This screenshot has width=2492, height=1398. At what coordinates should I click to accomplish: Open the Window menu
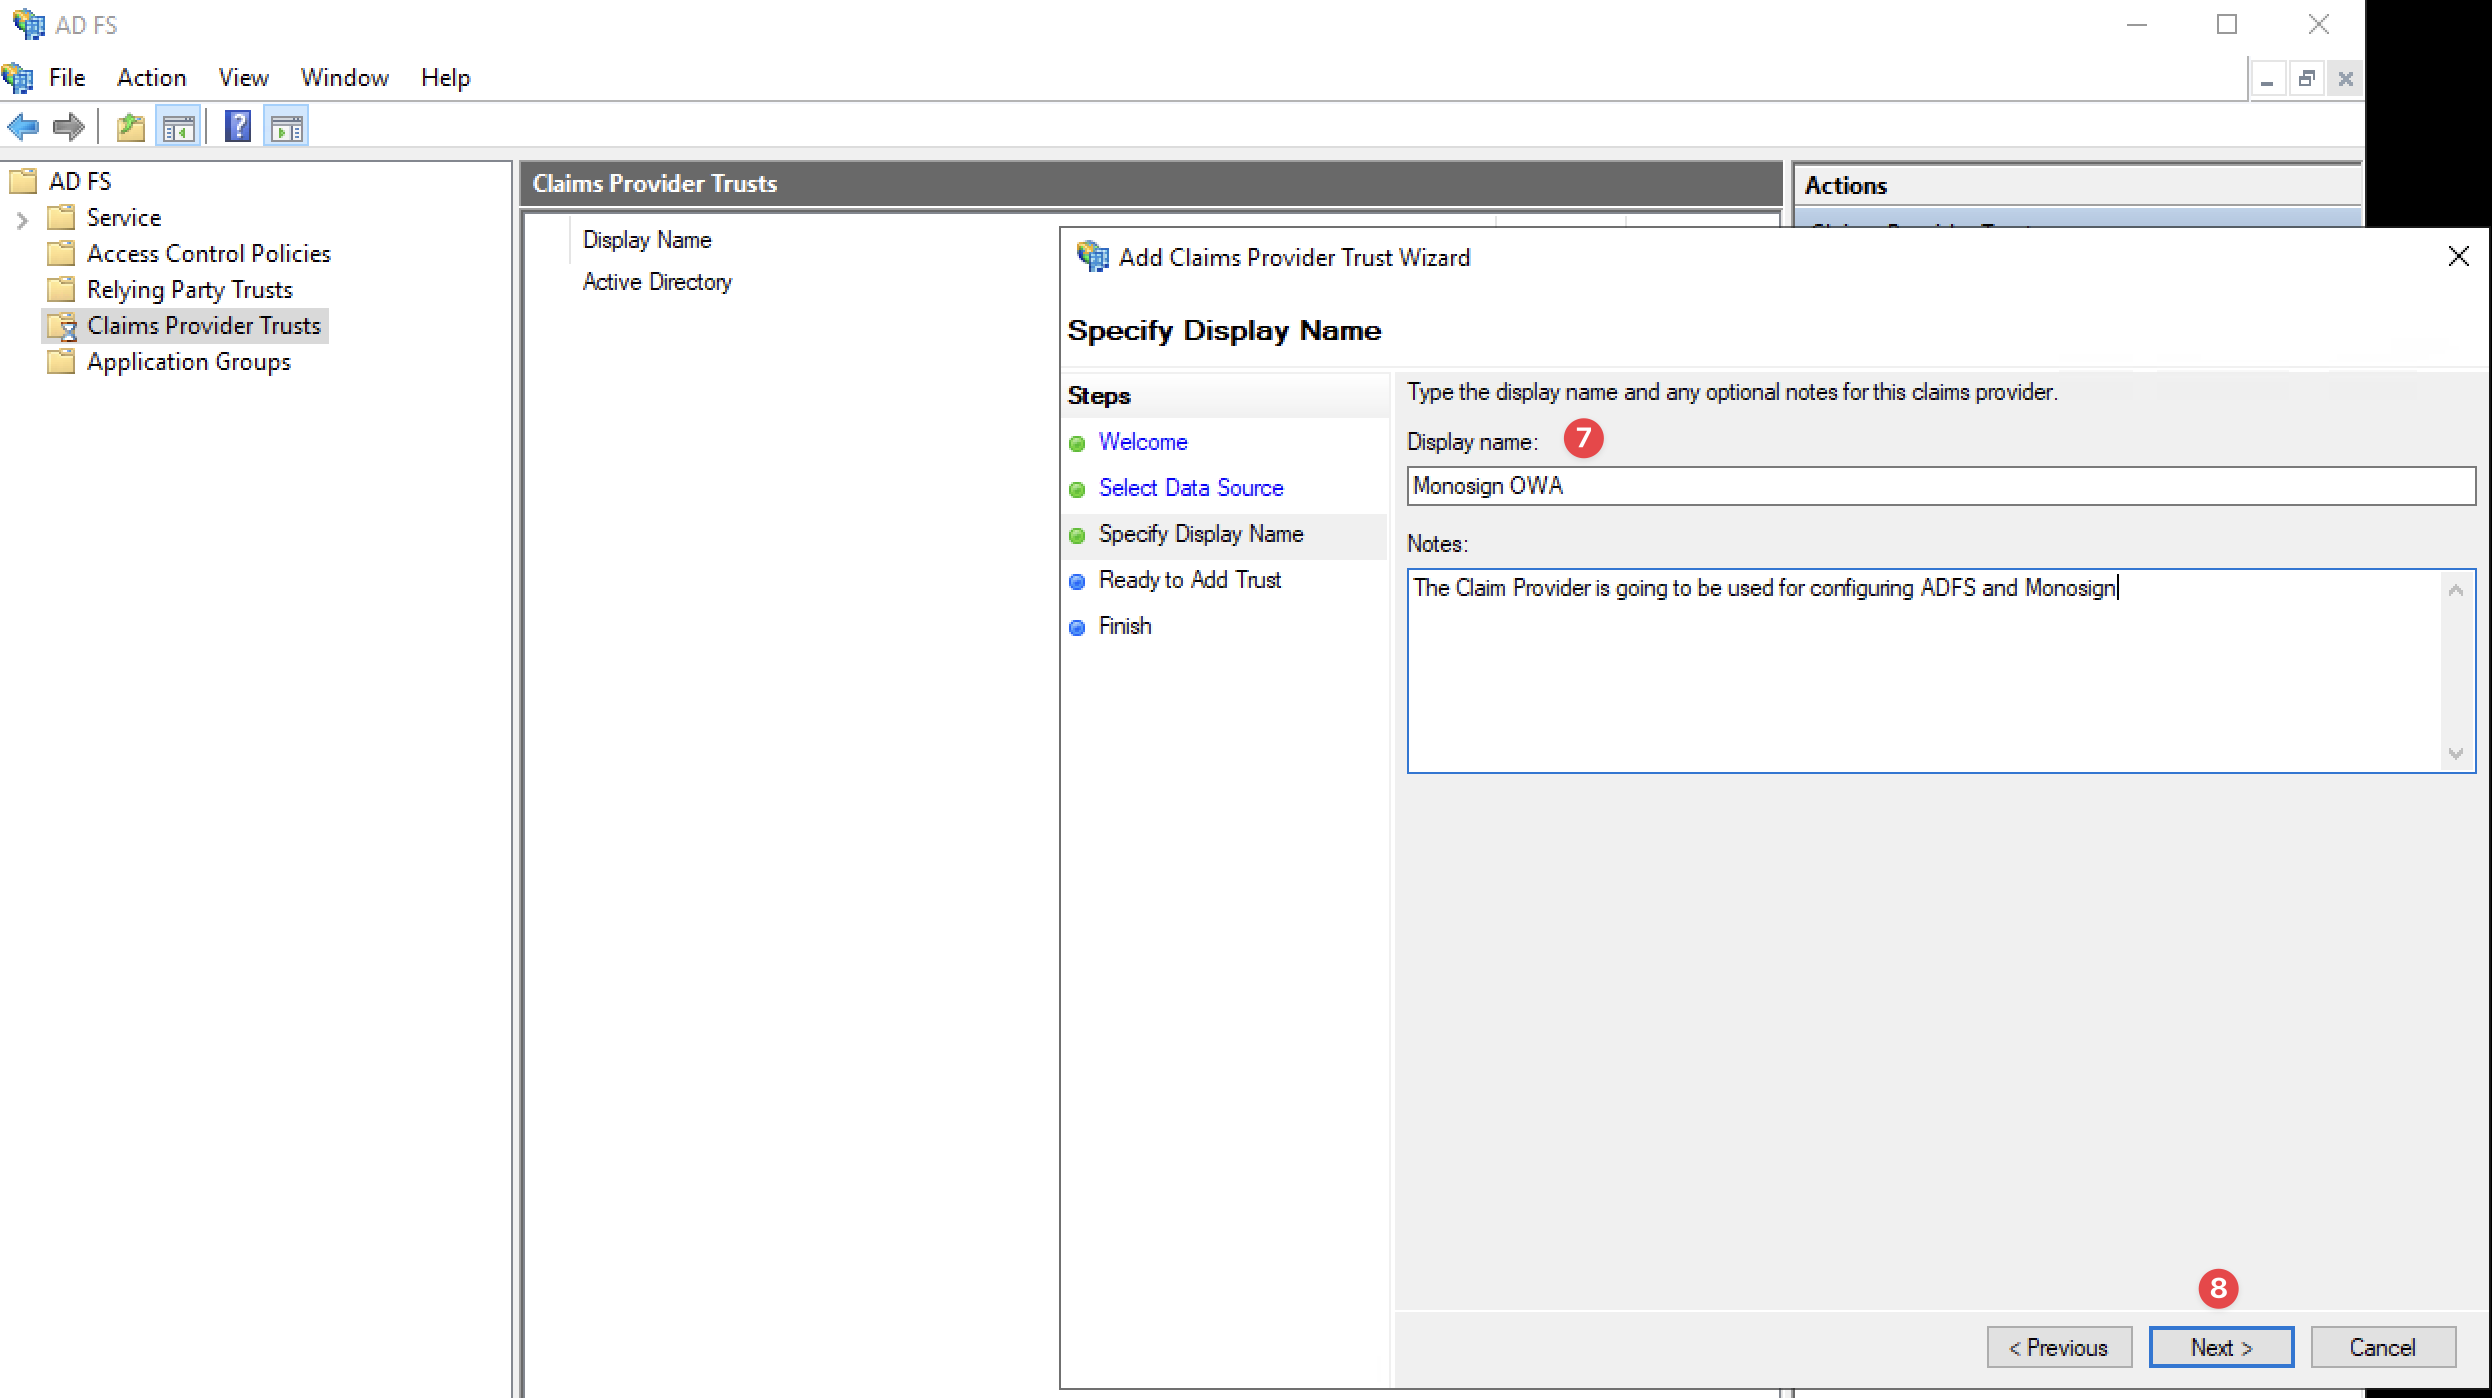[344, 77]
